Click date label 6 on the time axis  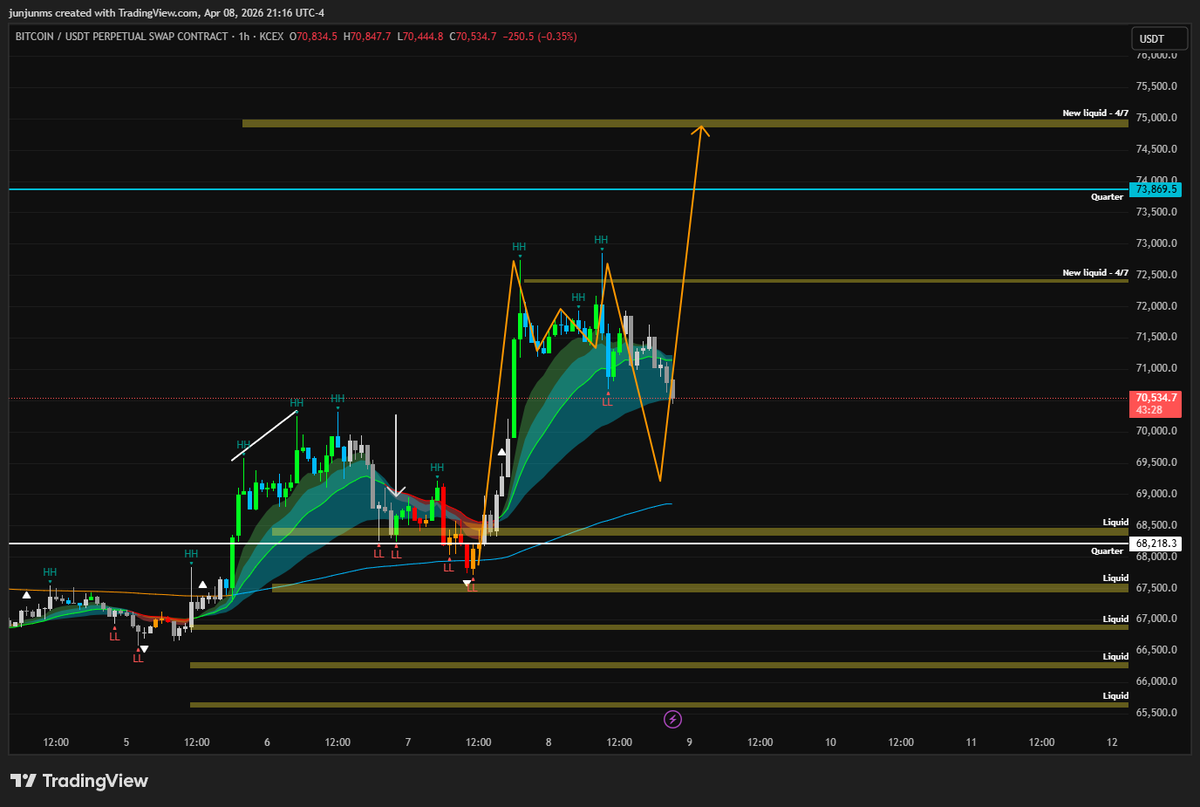pyautogui.click(x=267, y=742)
